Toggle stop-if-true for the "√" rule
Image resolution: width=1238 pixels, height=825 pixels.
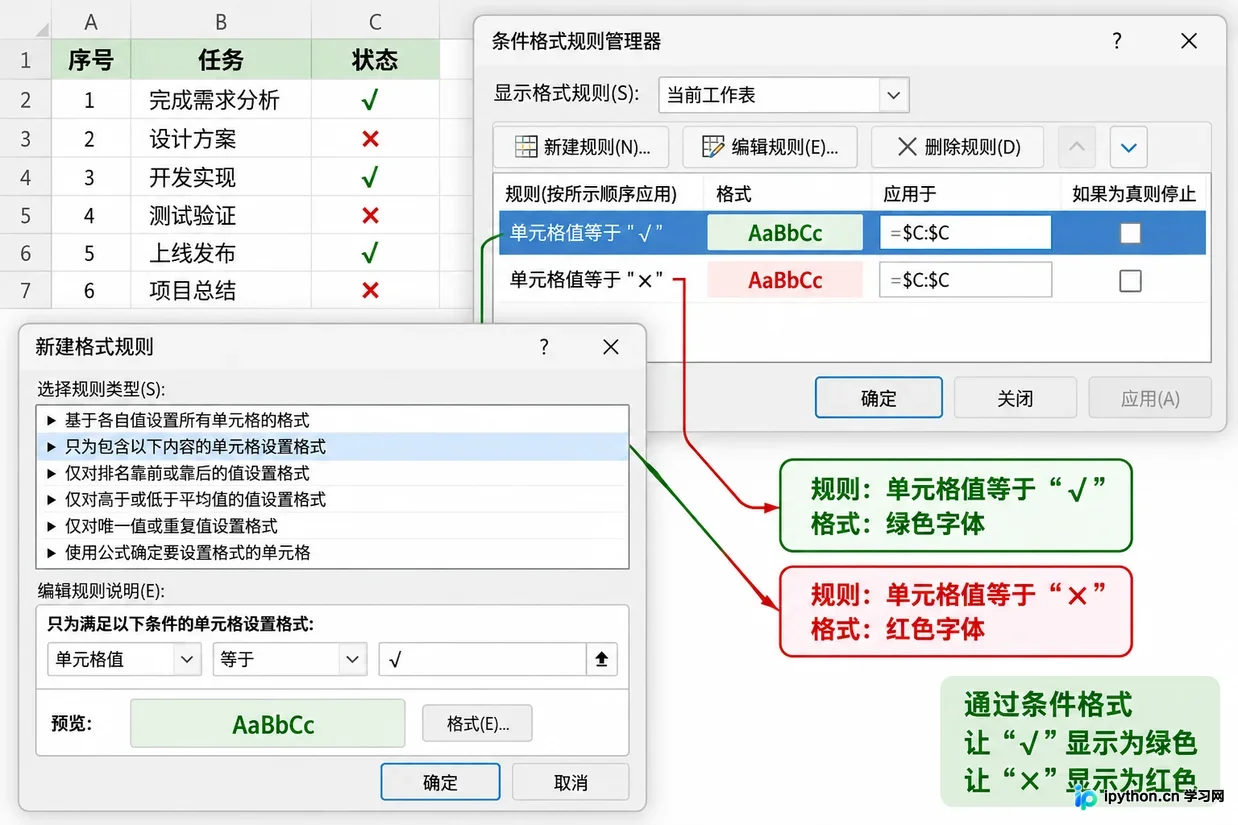coord(1130,233)
